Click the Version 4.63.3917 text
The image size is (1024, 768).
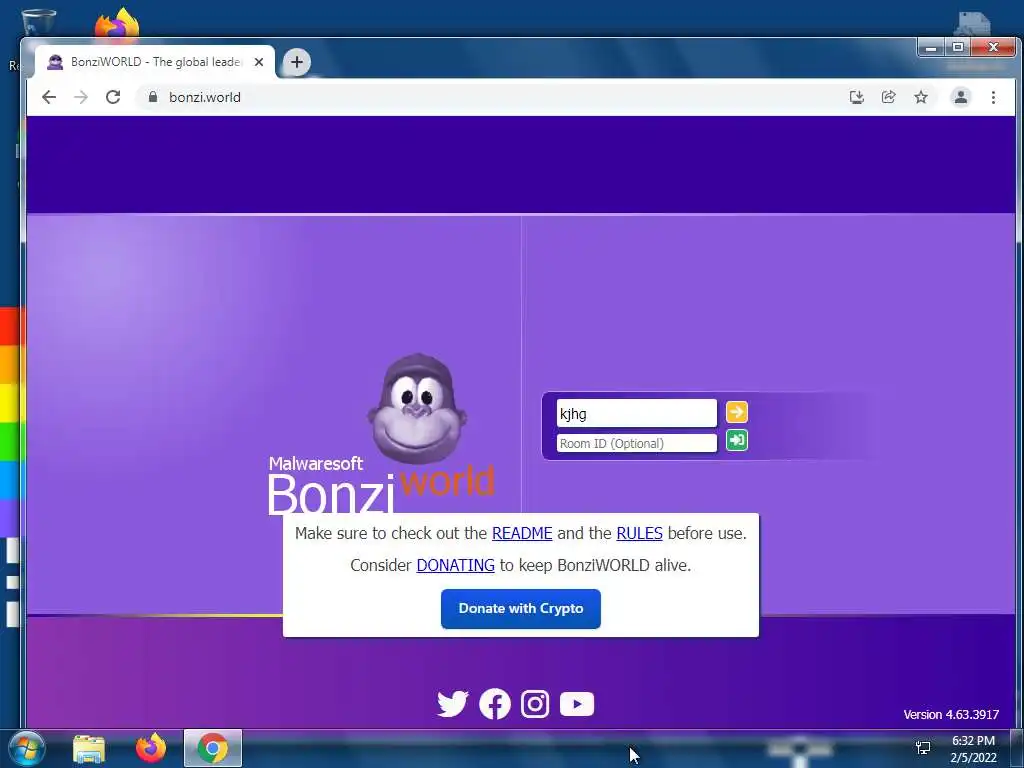(x=951, y=714)
